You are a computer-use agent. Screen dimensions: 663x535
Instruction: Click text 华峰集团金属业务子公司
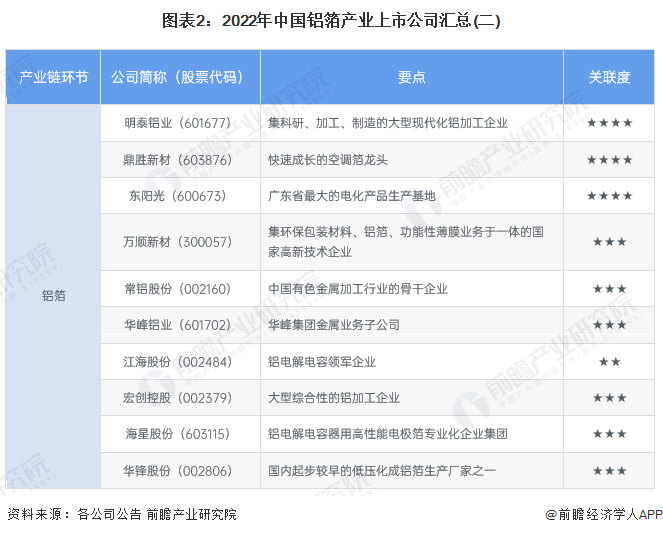tap(334, 325)
